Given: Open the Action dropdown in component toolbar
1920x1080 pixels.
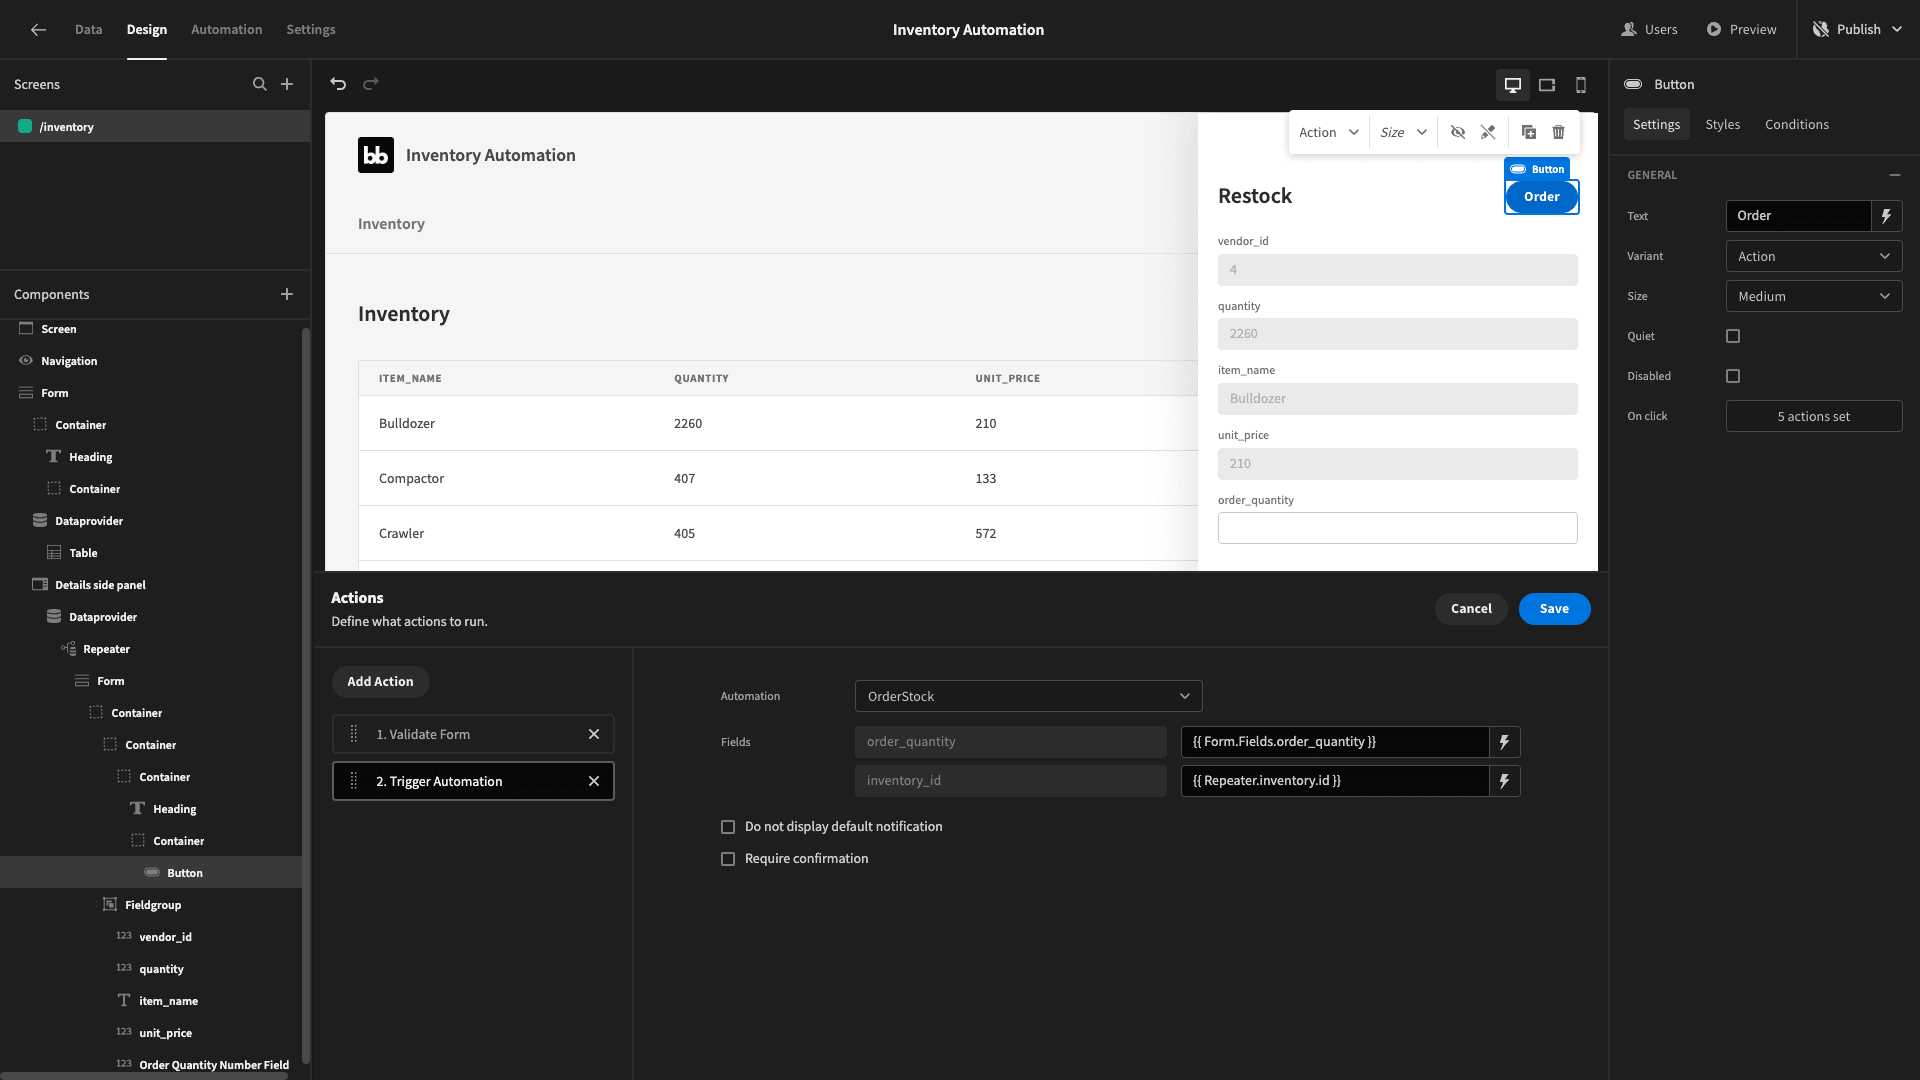Looking at the screenshot, I should click(x=1328, y=132).
